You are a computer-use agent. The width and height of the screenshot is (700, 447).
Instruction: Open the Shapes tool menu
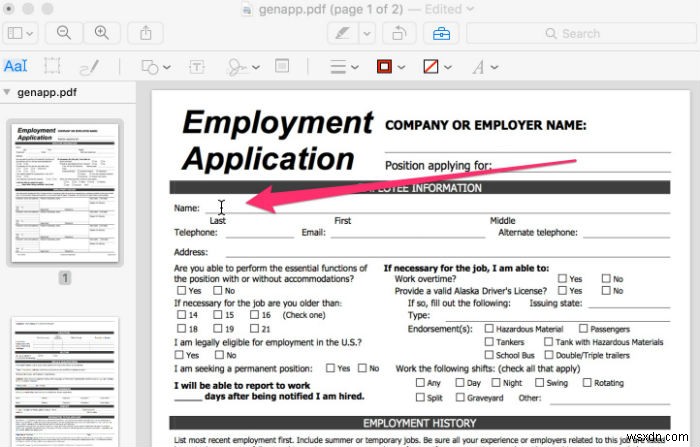click(x=156, y=67)
